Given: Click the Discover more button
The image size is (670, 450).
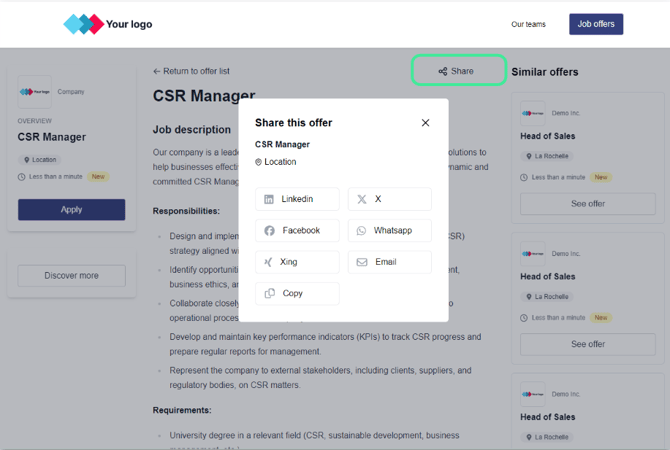Looking at the screenshot, I should 71,275.
